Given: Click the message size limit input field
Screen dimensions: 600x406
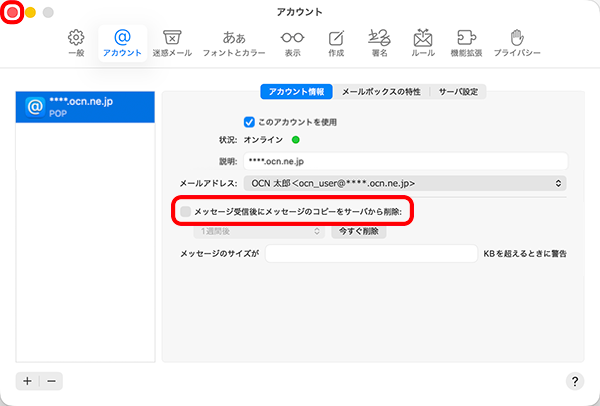Looking at the screenshot, I should click(371, 254).
